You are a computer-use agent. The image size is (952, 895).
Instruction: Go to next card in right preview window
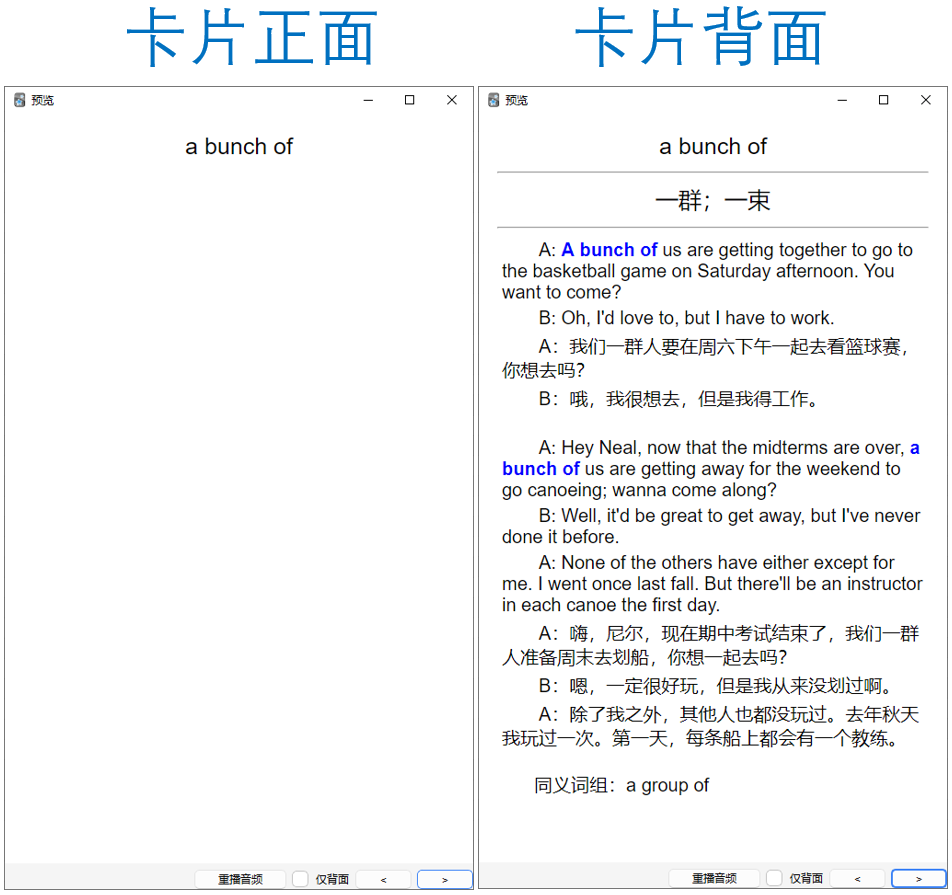click(919, 879)
